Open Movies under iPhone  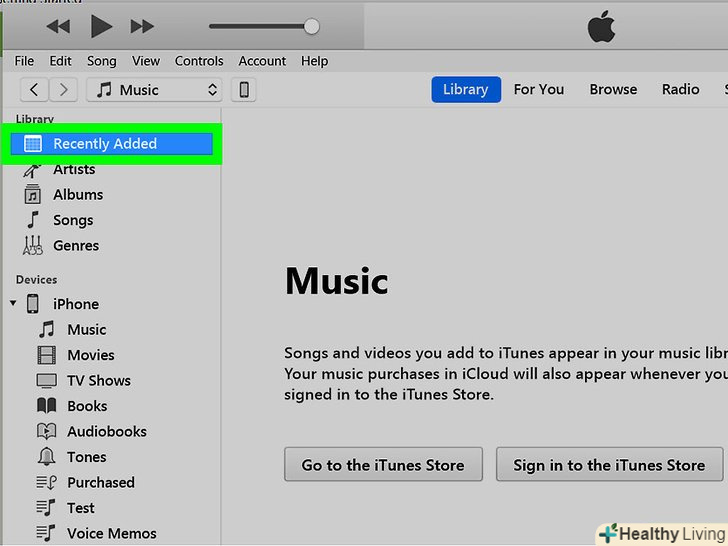[x=91, y=355]
